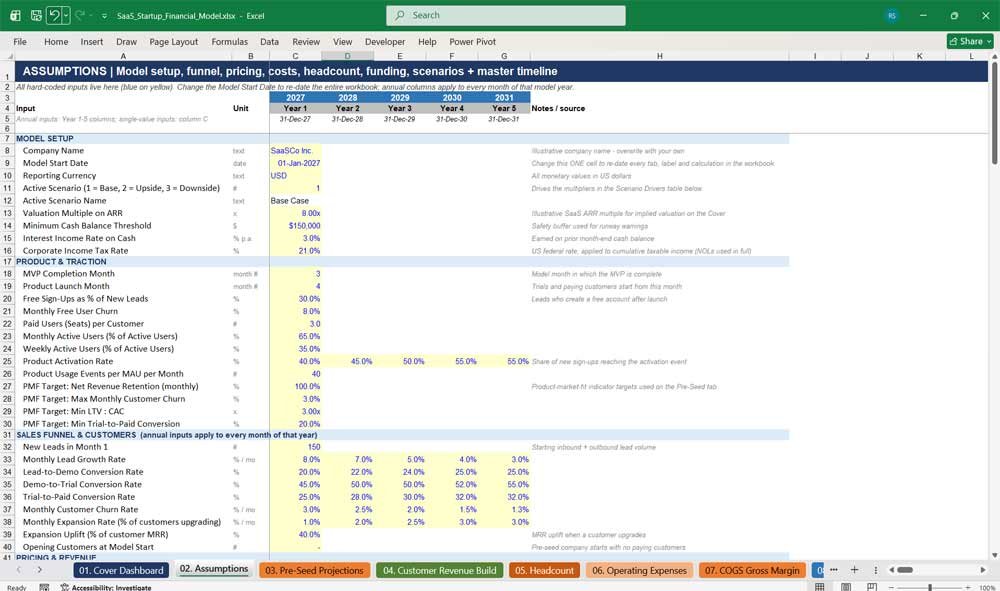
Task: Show more sheet tabs with ellipsis
Action: point(834,569)
